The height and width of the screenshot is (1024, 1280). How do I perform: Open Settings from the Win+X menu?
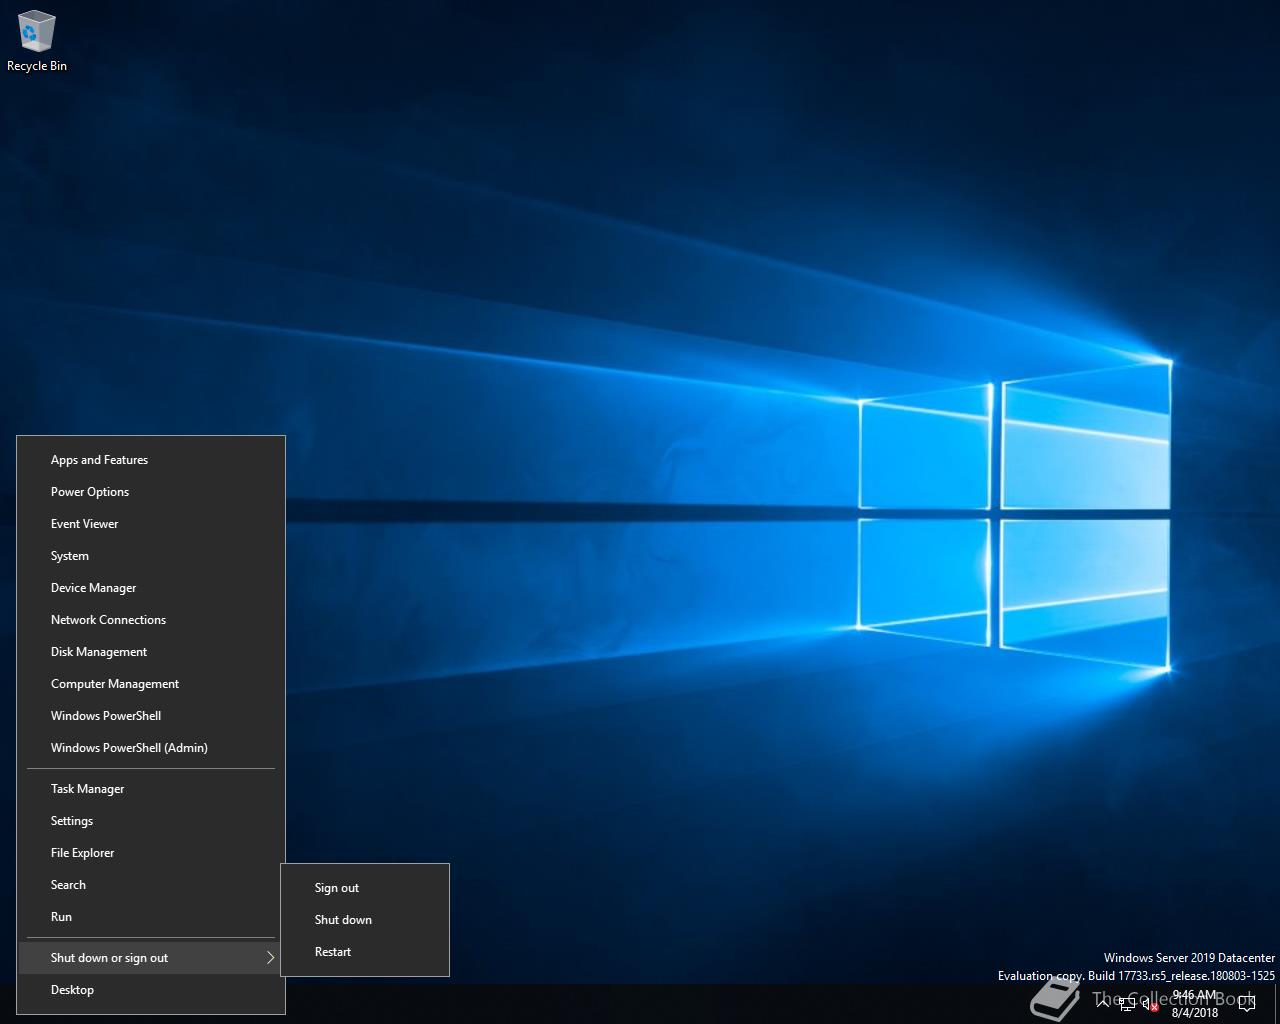coord(151,821)
